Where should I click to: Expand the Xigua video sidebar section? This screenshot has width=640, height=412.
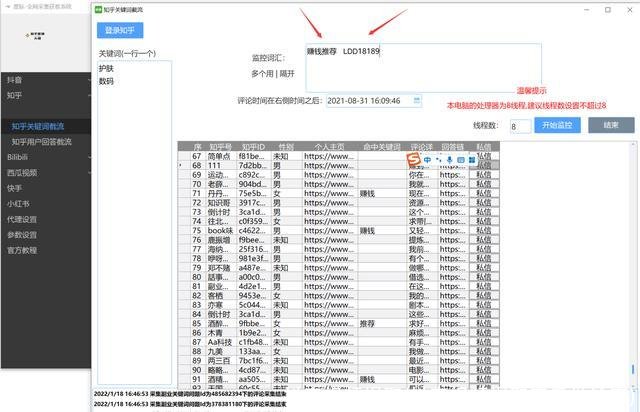(x=46, y=173)
